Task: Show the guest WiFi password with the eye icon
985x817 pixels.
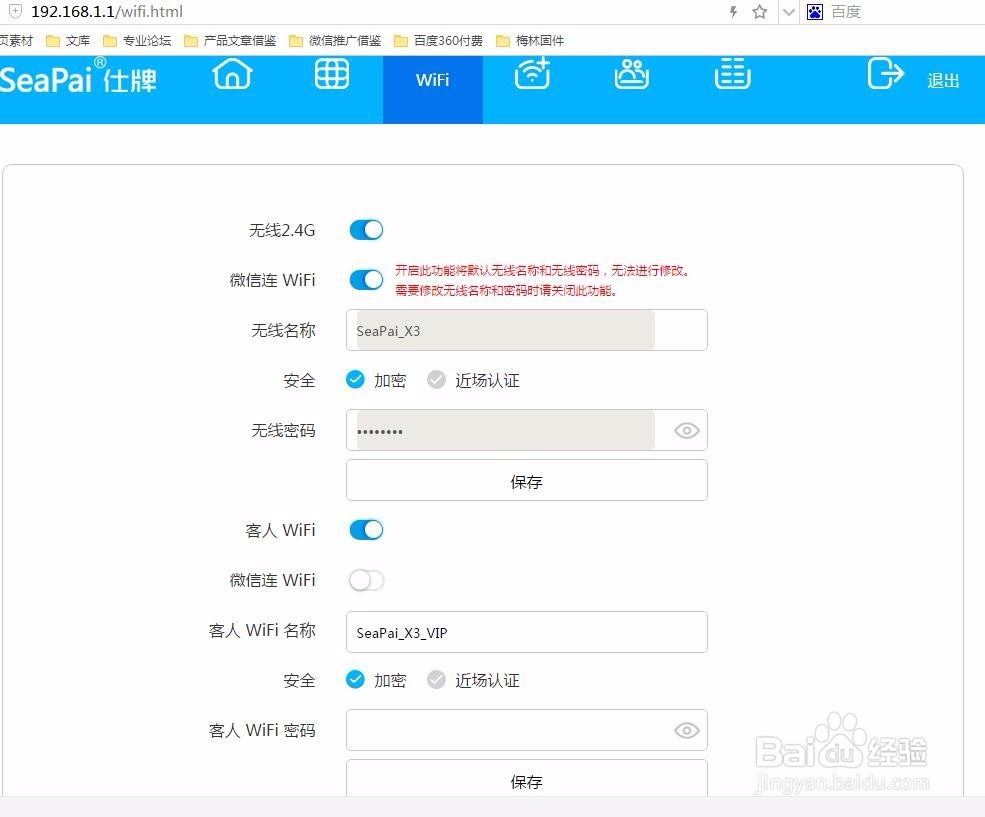Action: click(685, 731)
